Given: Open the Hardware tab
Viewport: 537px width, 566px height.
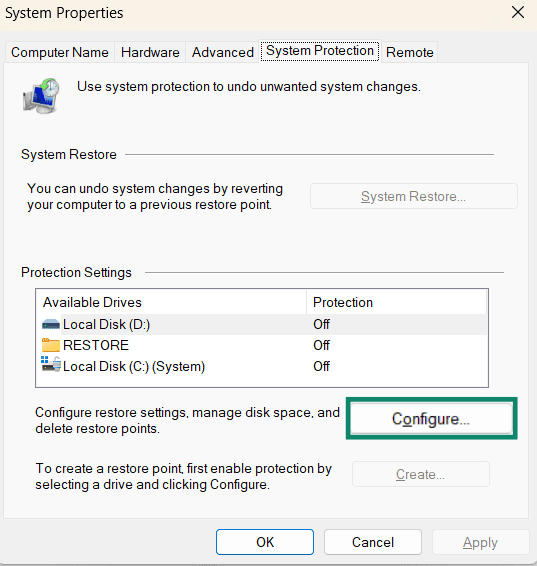Looking at the screenshot, I should tap(150, 52).
